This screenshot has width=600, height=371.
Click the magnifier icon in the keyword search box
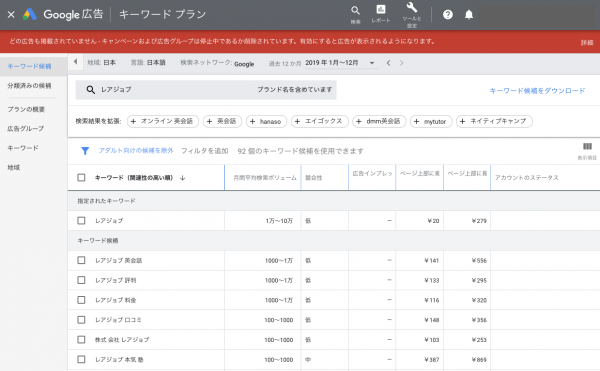(x=91, y=90)
